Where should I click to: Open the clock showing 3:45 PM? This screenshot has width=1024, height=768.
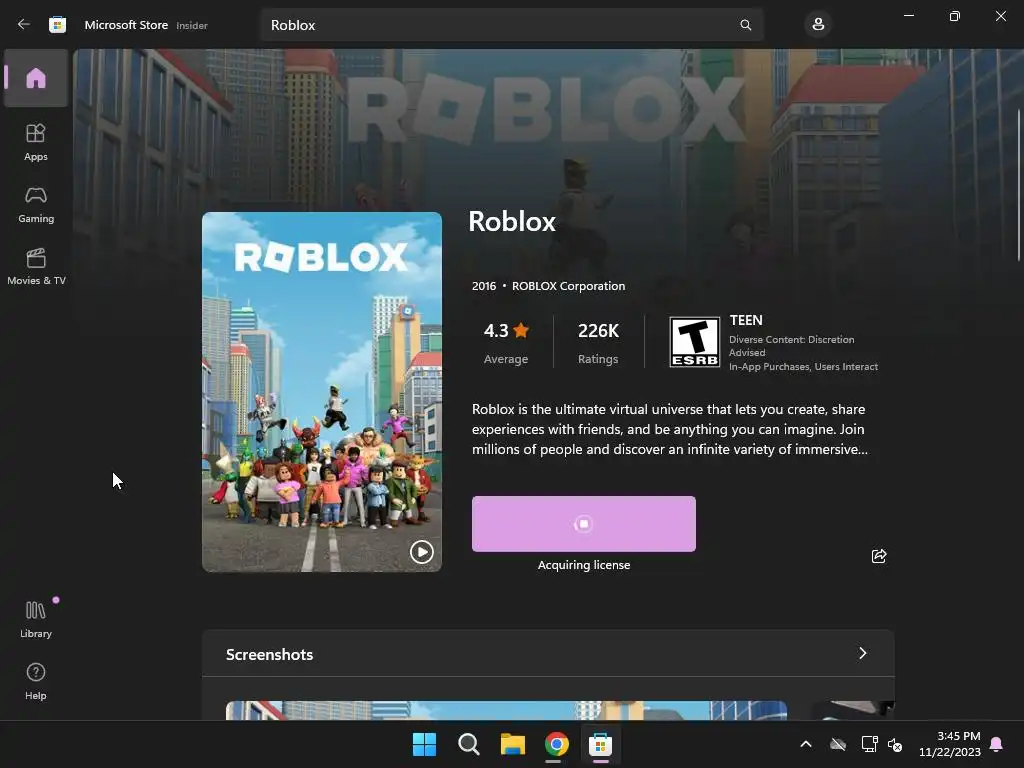(x=950, y=744)
